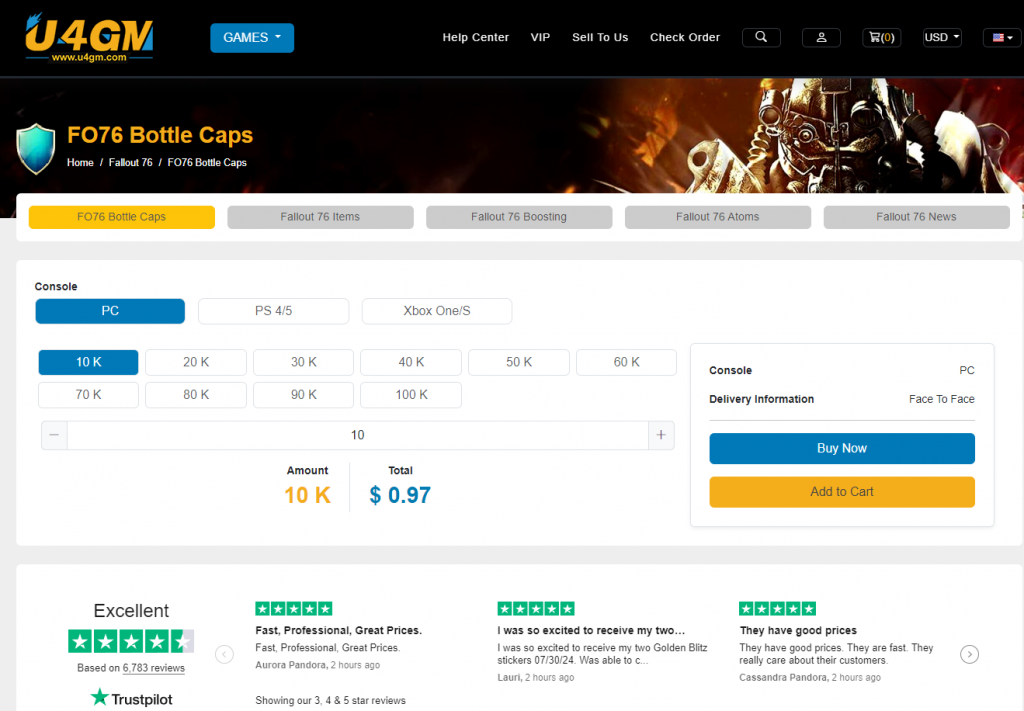Click the quantity input field
Viewport: 1024px width, 711px height.
(x=357, y=435)
